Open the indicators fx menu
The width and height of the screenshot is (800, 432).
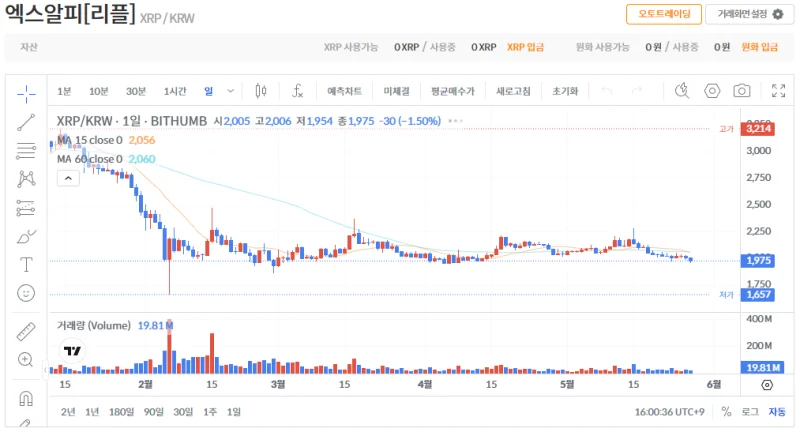[x=297, y=91]
